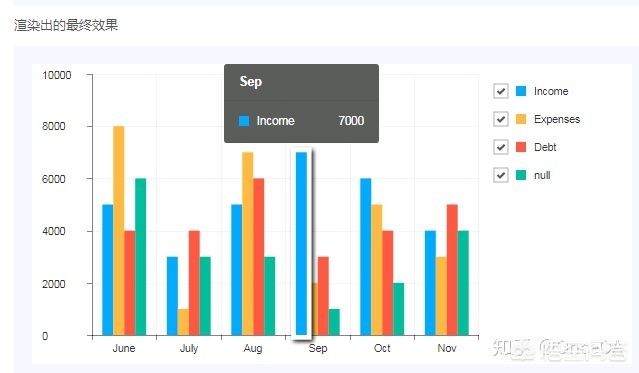Click the green null bar for June
This screenshot has height=373, width=639.
(x=140, y=257)
